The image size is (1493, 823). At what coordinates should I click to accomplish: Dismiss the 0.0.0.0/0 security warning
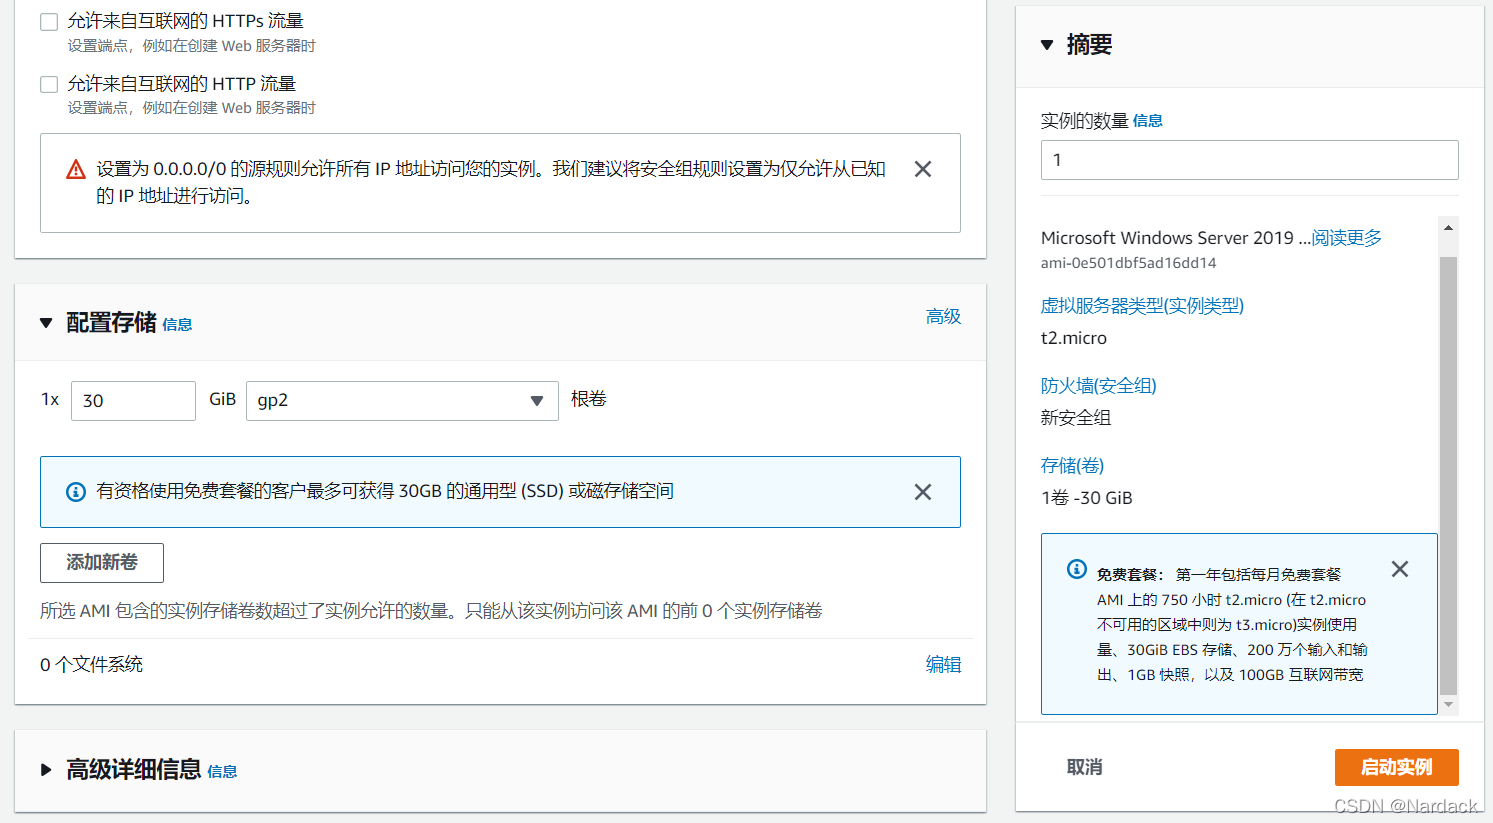(922, 169)
